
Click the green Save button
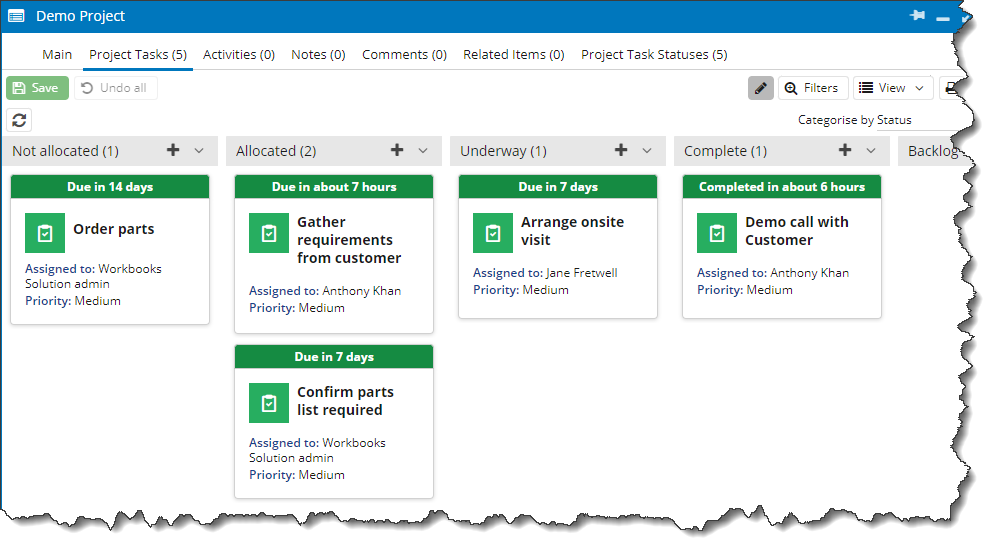(x=38, y=88)
